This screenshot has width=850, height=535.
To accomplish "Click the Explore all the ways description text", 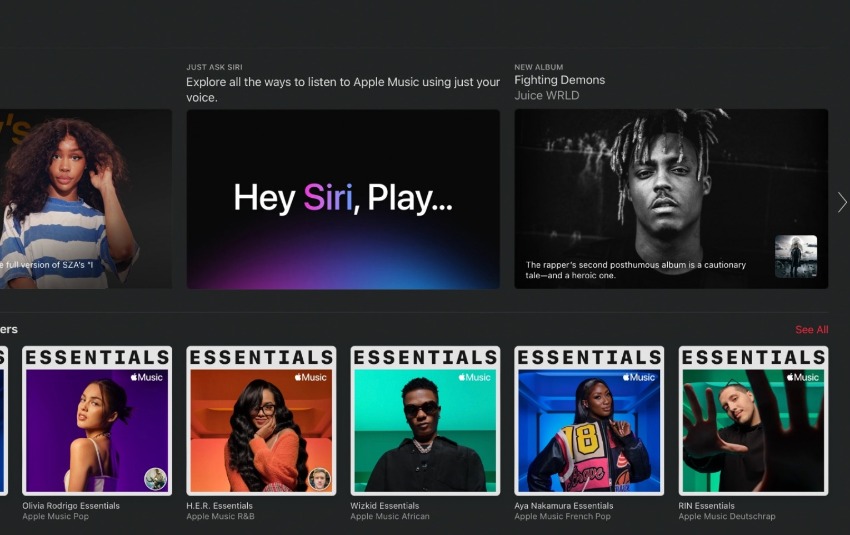I will (x=343, y=89).
